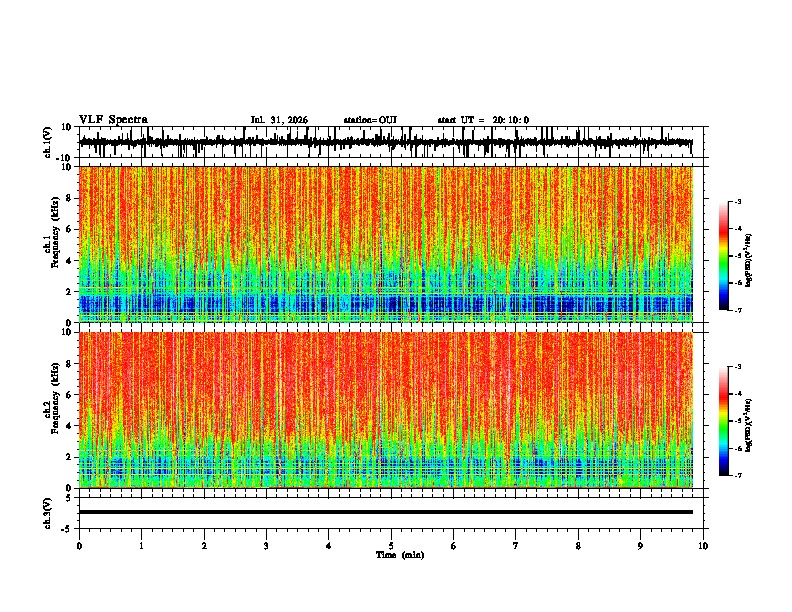Viewport: 792px width, 612px height.
Task: Click the ch.2 spectrogram "6" kHz tick label
Action: [x=70, y=395]
